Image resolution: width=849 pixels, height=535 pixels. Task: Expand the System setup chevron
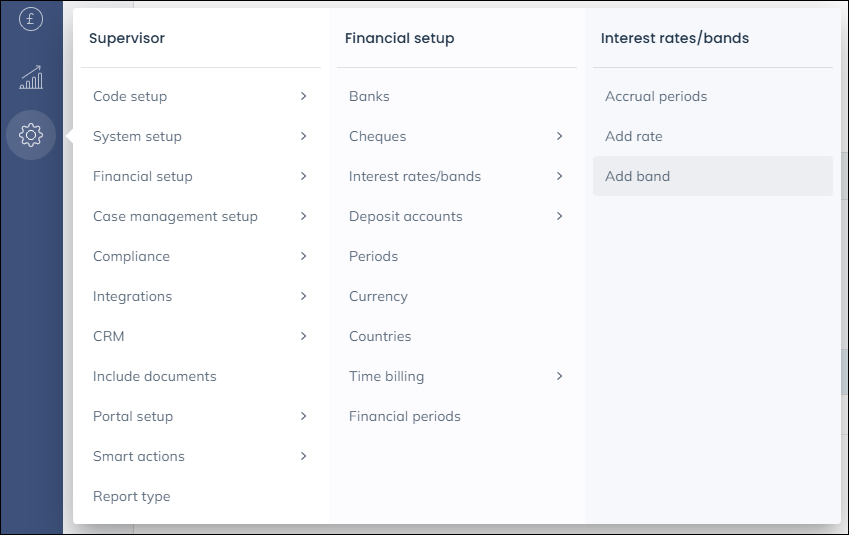click(x=303, y=136)
